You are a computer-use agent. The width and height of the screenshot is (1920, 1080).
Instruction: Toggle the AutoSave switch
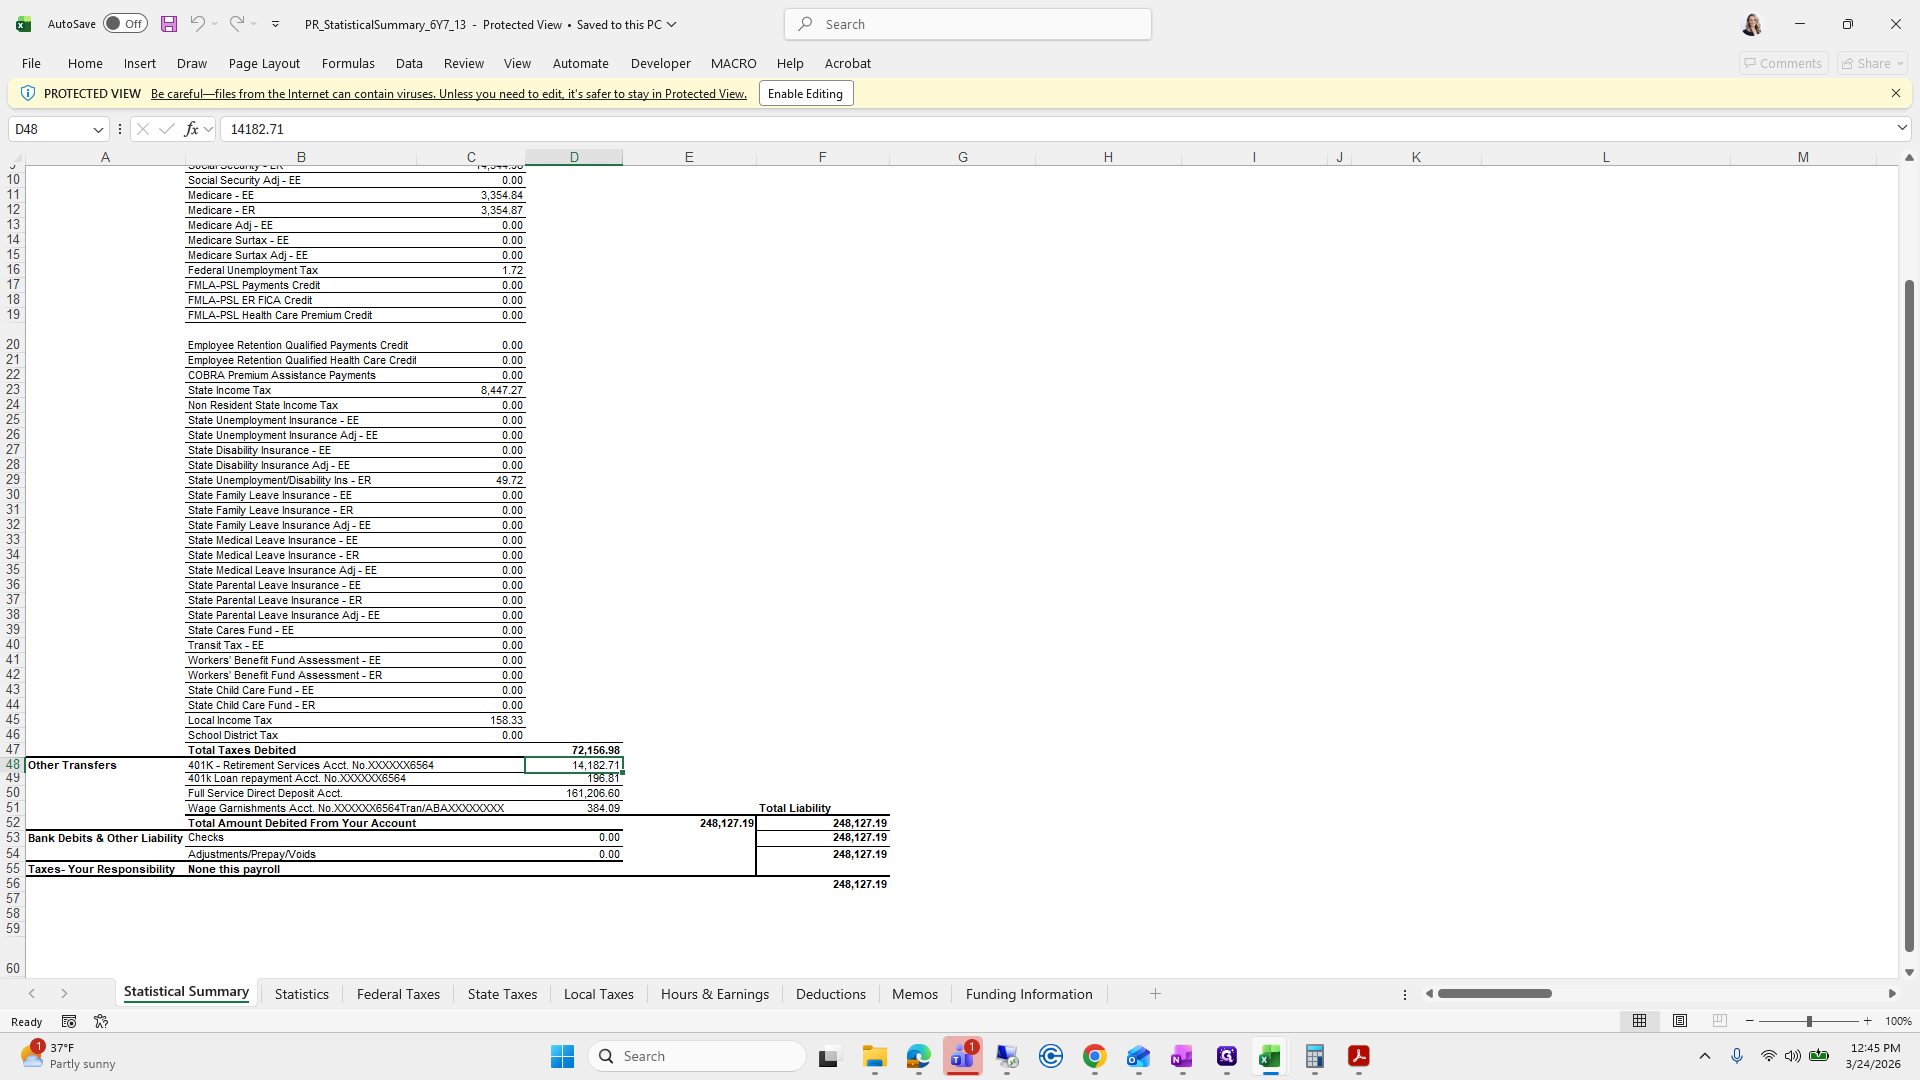point(125,24)
